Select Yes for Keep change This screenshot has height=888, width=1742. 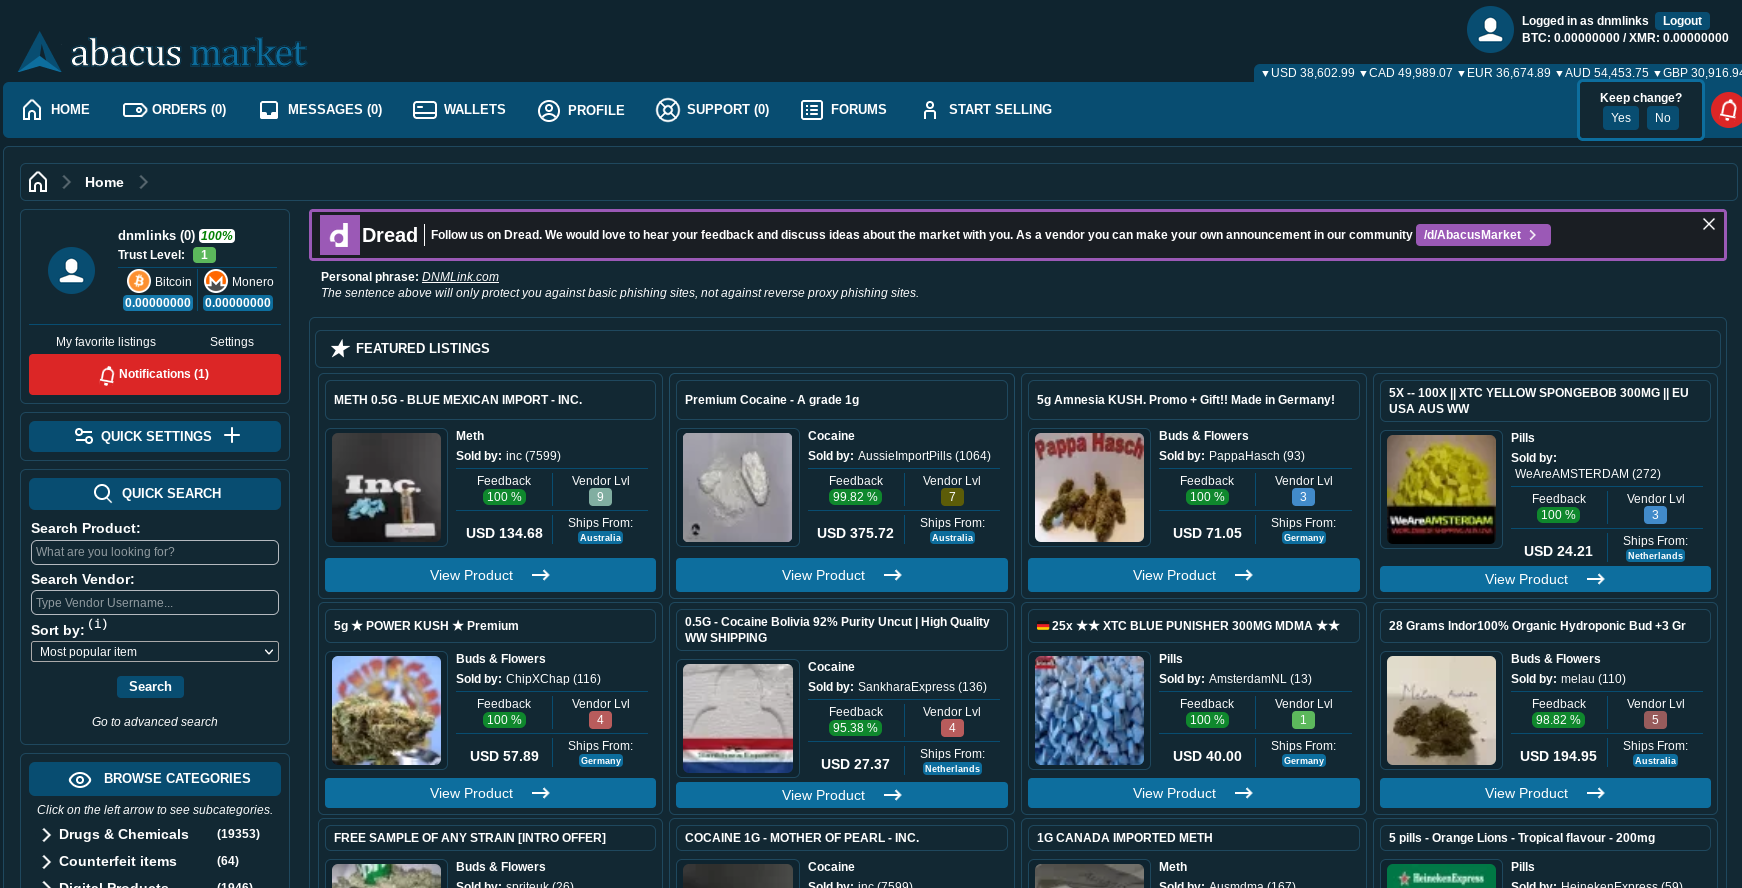1620,118
